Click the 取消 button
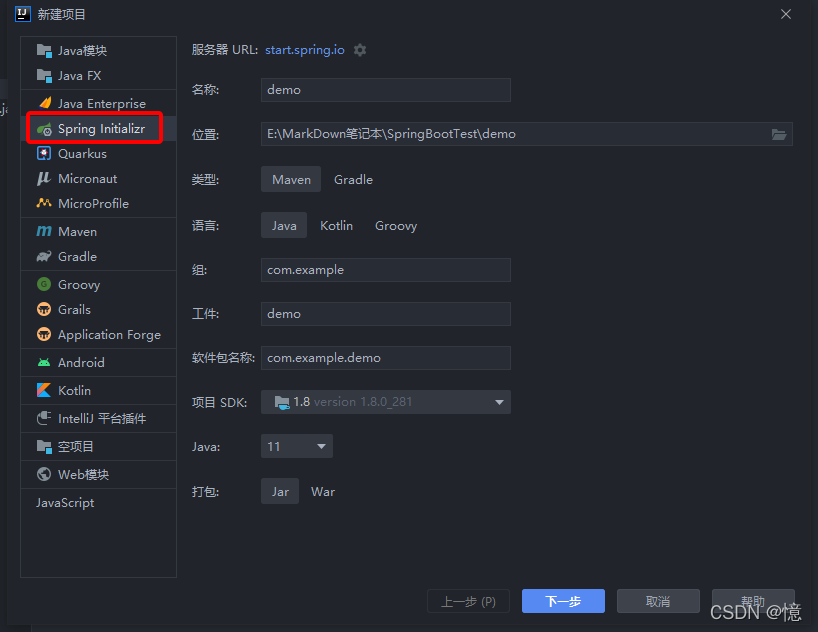This screenshot has height=632, width=818. click(x=658, y=601)
